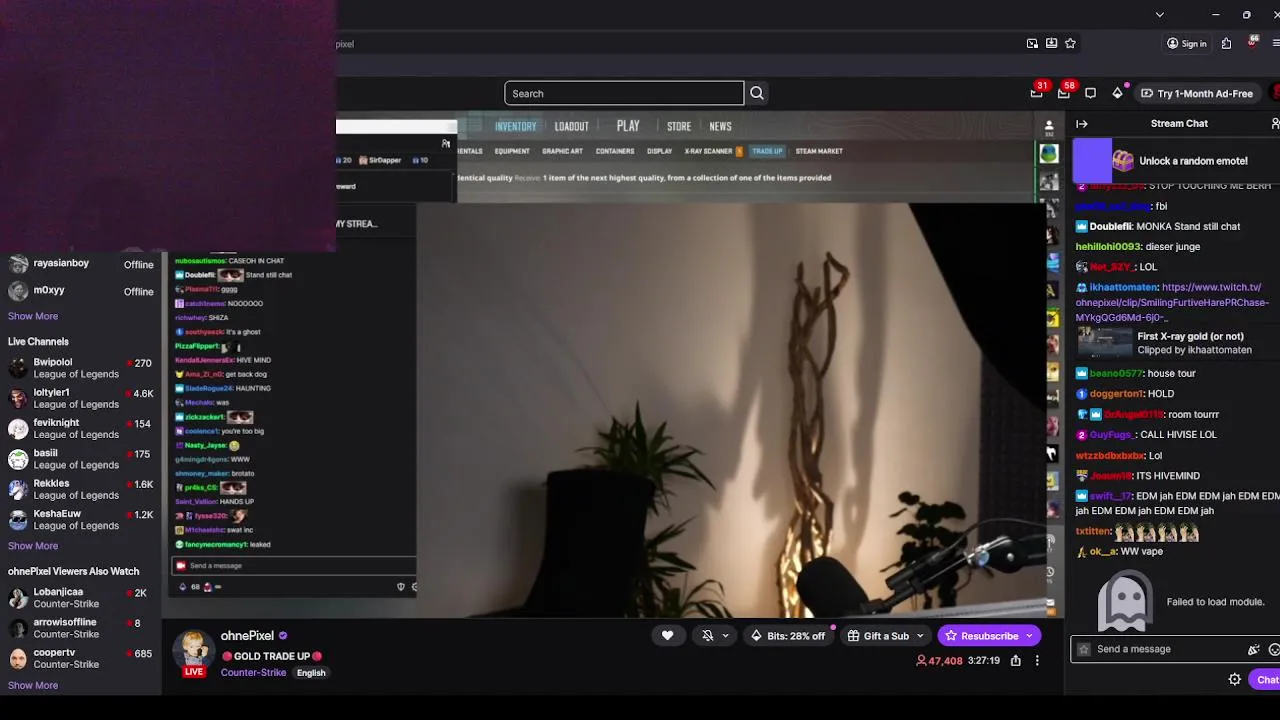Open the three-dot stream options menu
This screenshot has height=720, width=1280.
[1037, 661]
